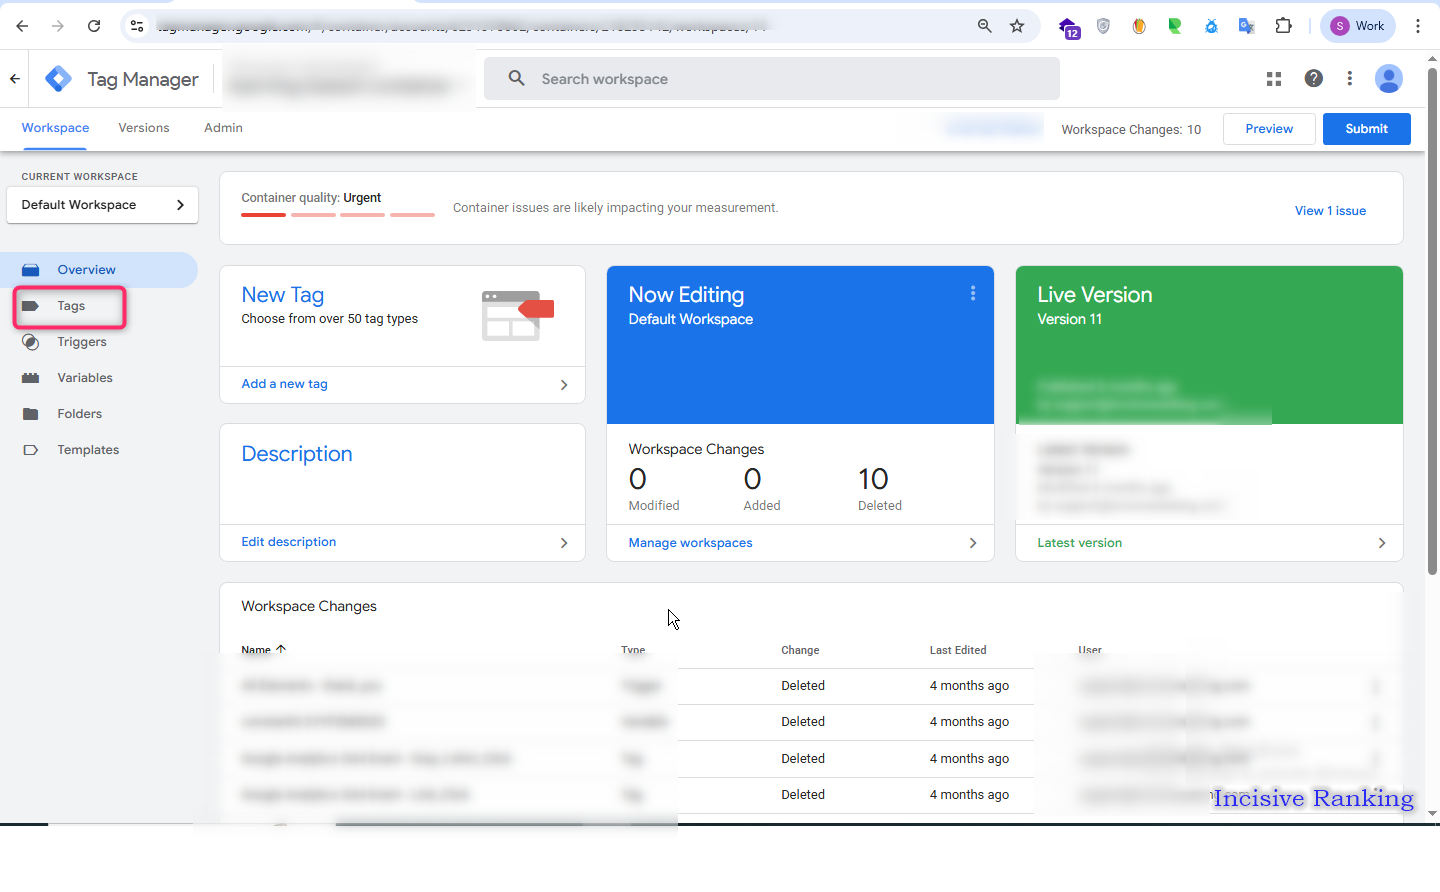
Task: Click Workspace Changes: 10 text
Action: pyautogui.click(x=1131, y=130)
